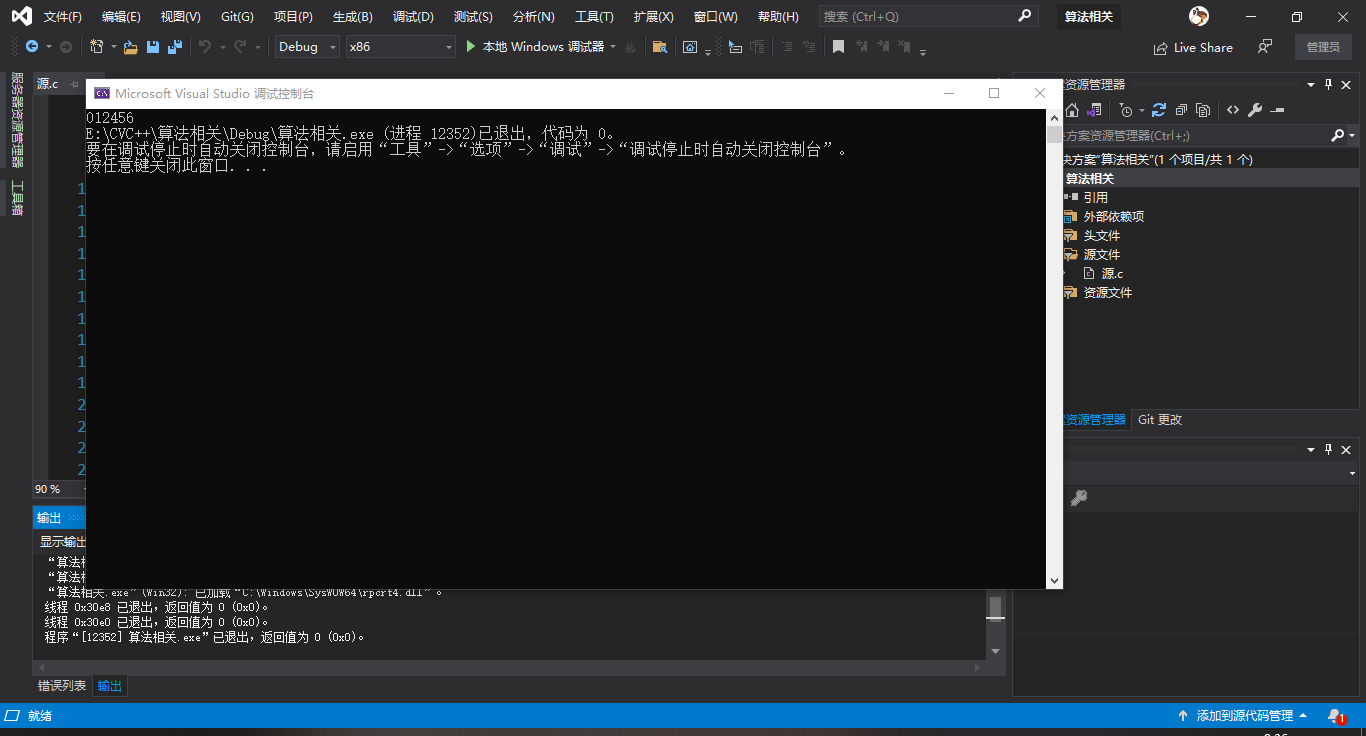Click the comment selection icon in toolbar
Image resolution: width=1366 pixels, height=736 pixels.
click(x=786, y=47)
